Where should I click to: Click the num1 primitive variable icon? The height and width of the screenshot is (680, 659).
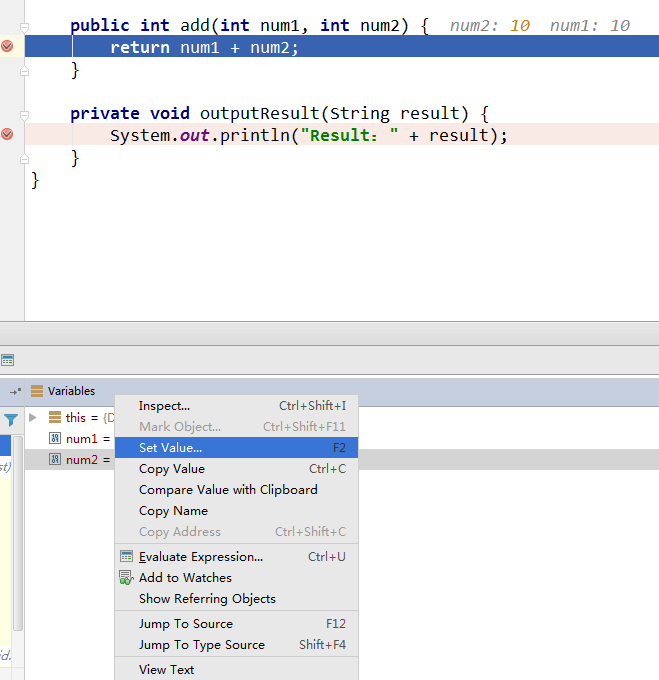[x=55, y=438]
